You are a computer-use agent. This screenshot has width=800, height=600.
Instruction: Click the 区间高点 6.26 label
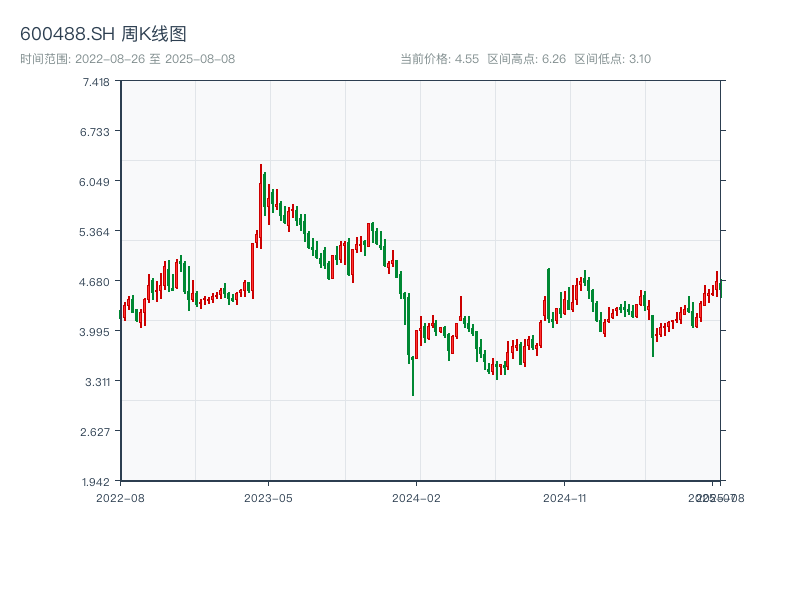pyautogui.click(x=527, y=59)
